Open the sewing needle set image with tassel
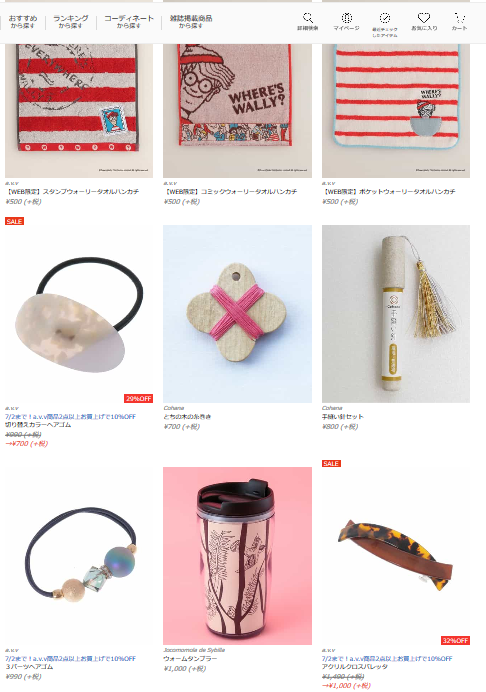The width and height of the screenshot is (486, 692). pos(396,314)
